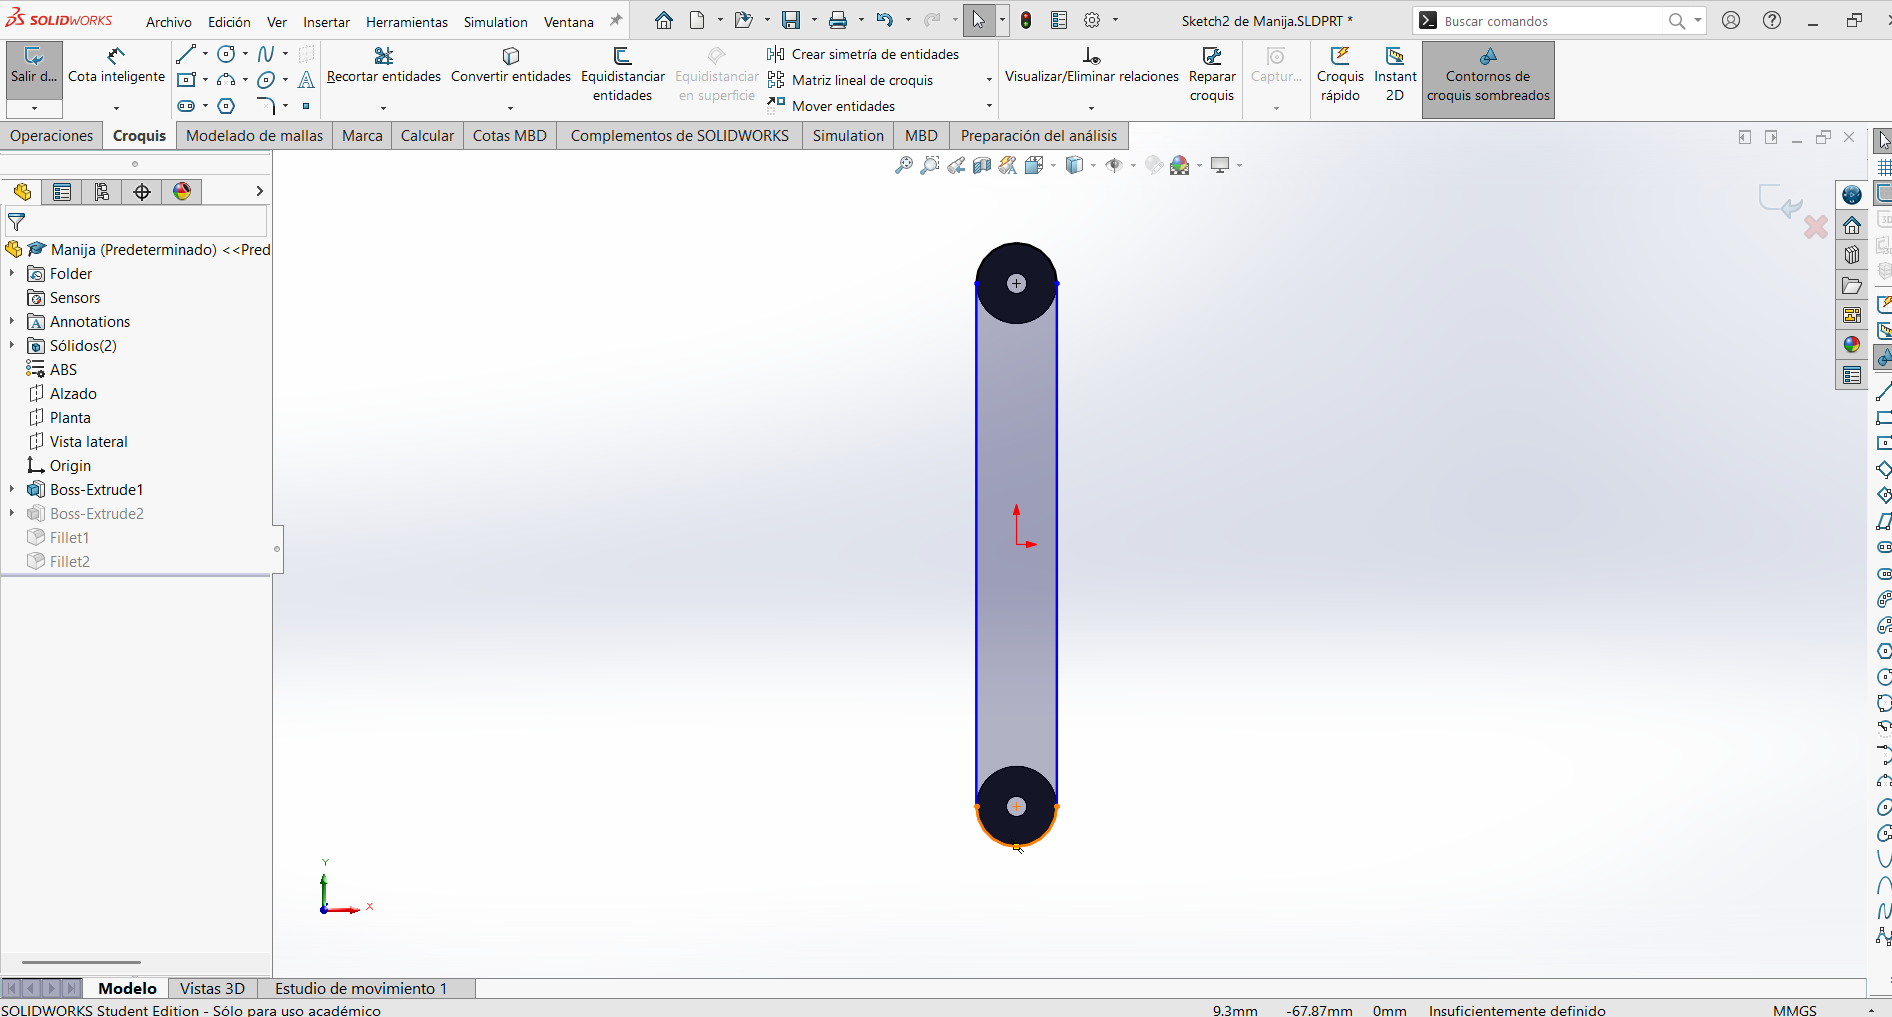The width and height of the screenshot is (1892, 1017).
Task: Click the Zoom to Area icon
Action: pyautogui.click(x=930, y=165)
